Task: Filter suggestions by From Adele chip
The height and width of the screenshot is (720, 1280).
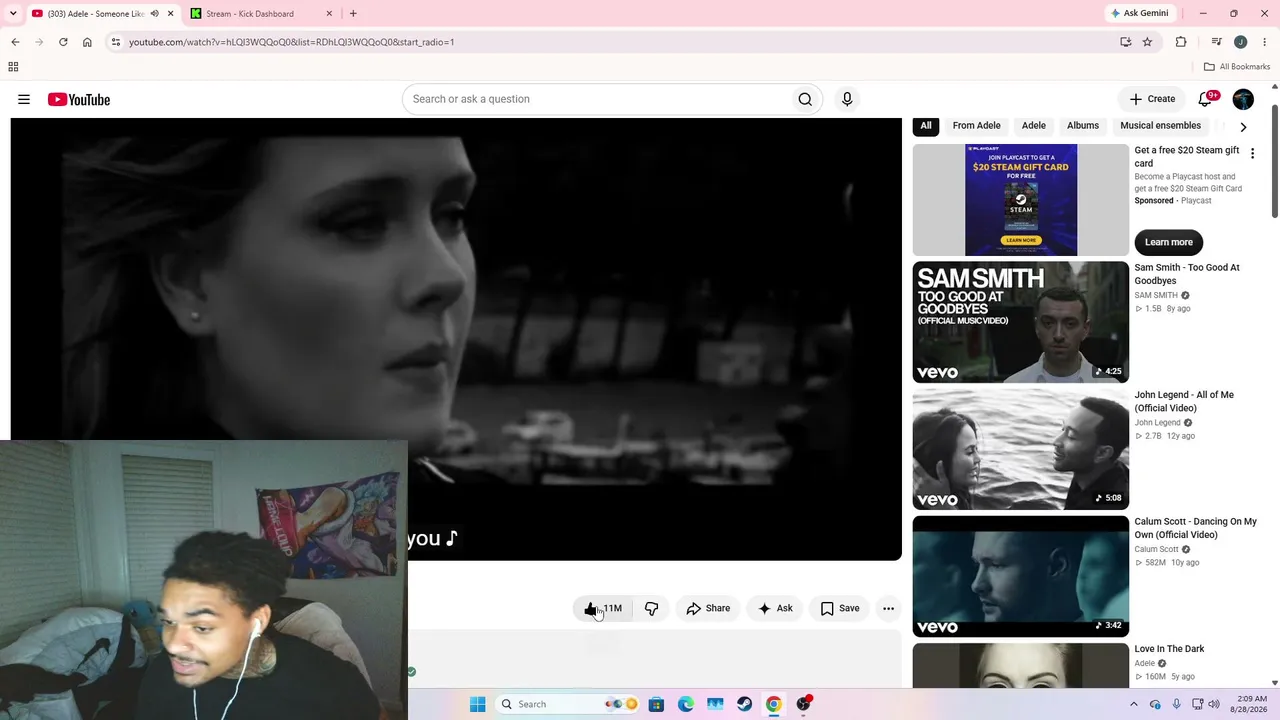Action: click(x=976, y=126)
